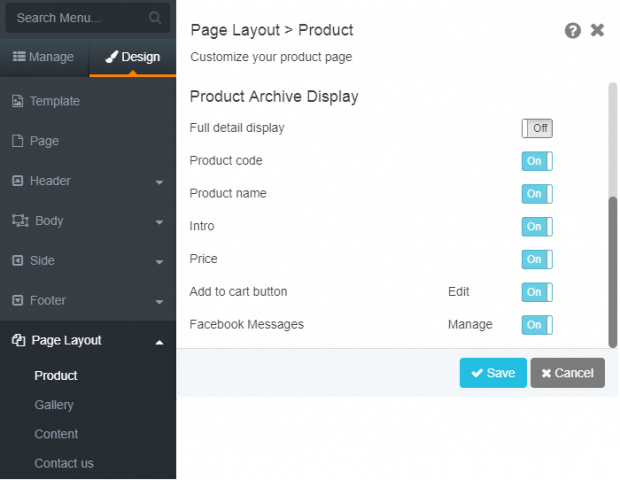
Task: Enable the Full detail display toggle
Action: [x=537, y=128]
